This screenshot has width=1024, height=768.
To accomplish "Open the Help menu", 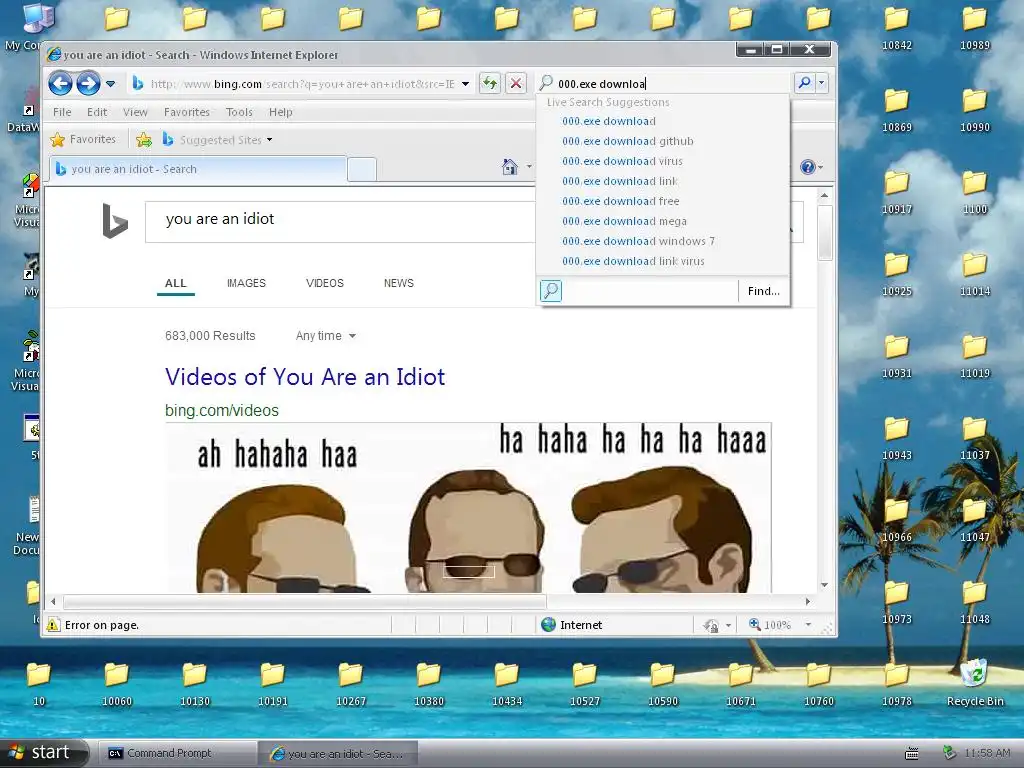I will [281, 112].
